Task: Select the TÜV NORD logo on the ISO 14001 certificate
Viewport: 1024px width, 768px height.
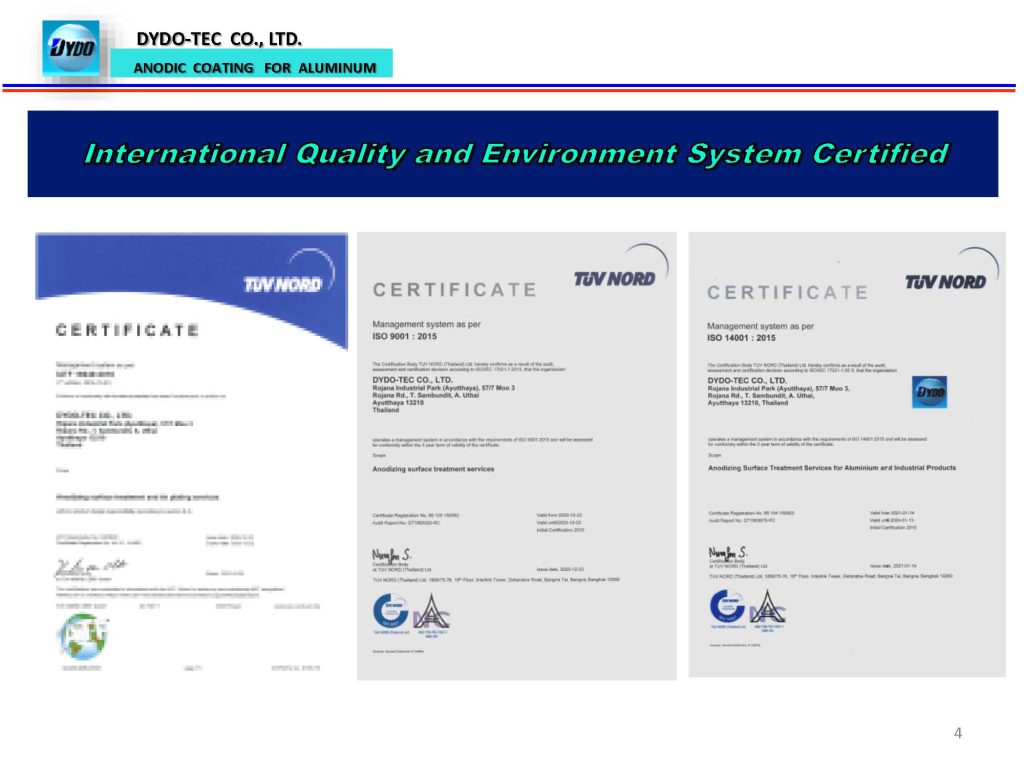Action: point(944,281)
